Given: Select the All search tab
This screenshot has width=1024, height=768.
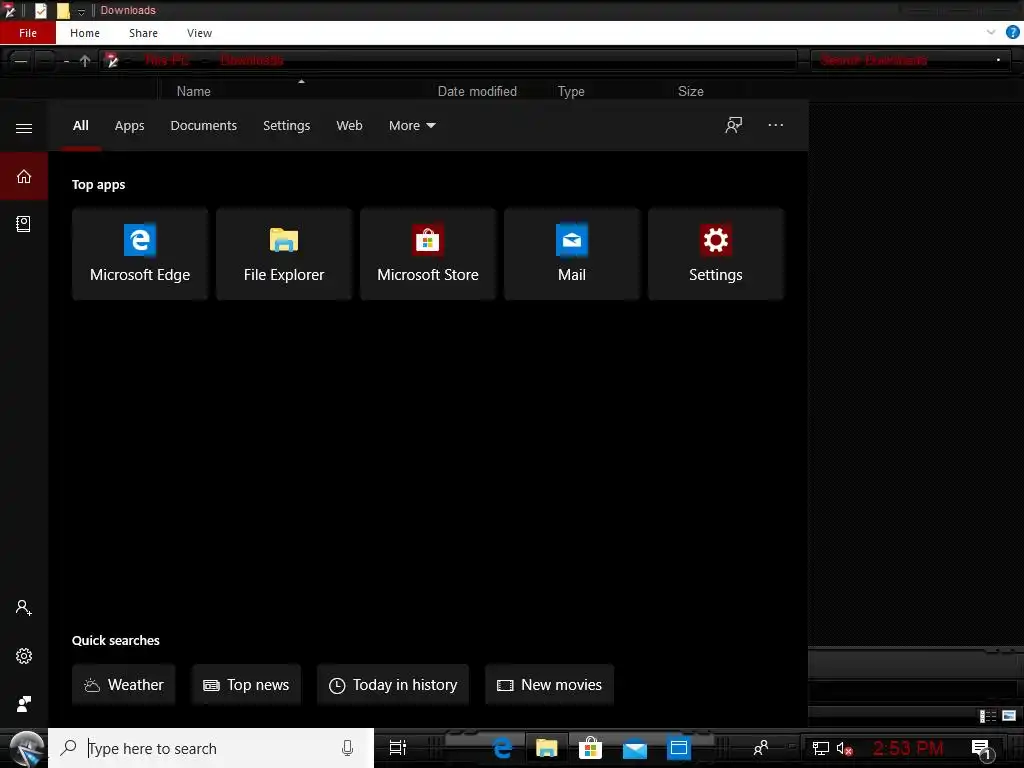Looking at the screenshot, I should [81, 125].
